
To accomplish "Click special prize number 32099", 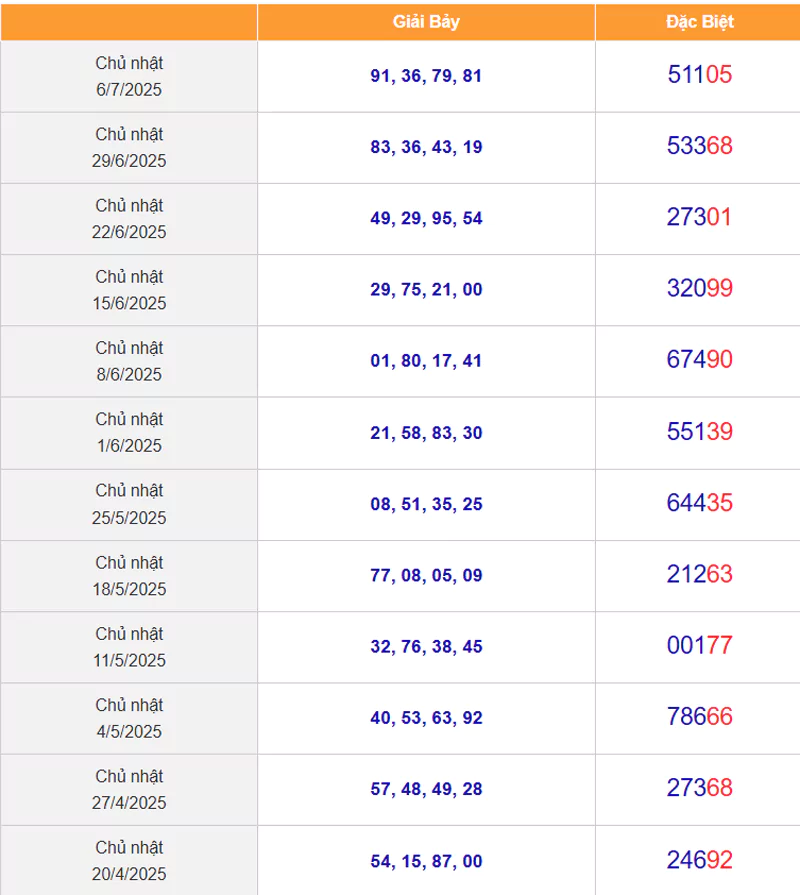I will (x=700, y=288).
